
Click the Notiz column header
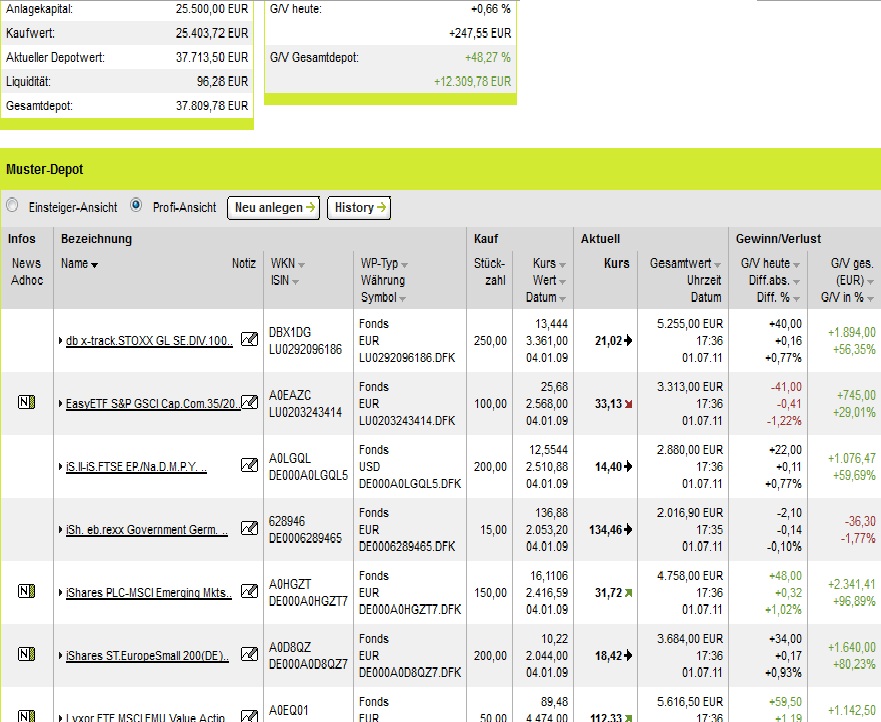click(244, 264)
